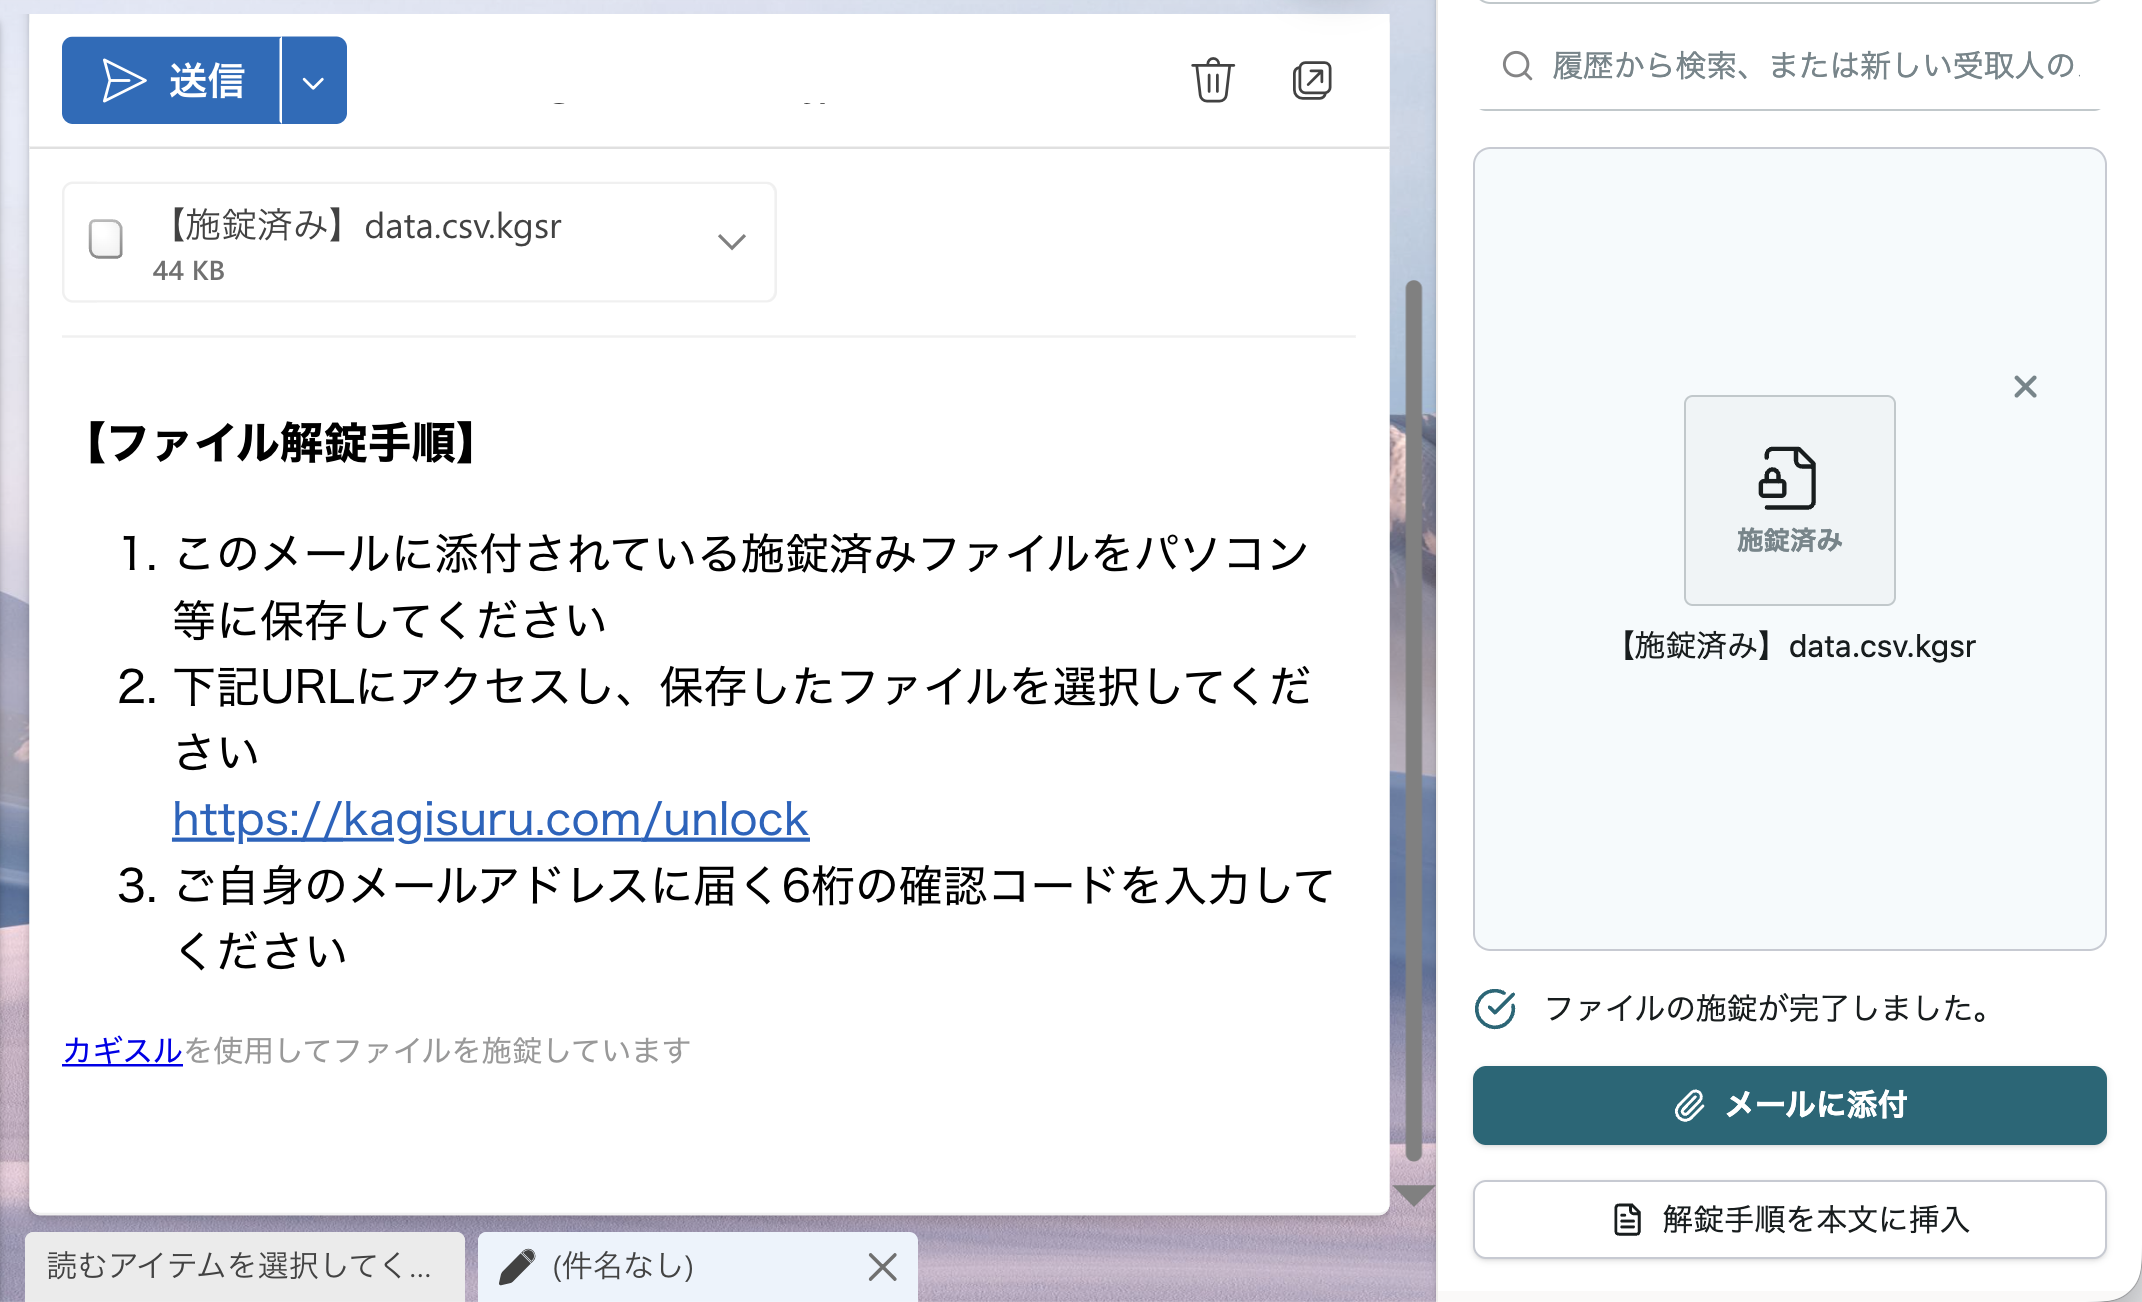The width and height of the screenshot is (2142, 1302).
Task: Click 解錠手順を本文に挿入 button
Action: pyautogui.click(x=1789, y=1219)
